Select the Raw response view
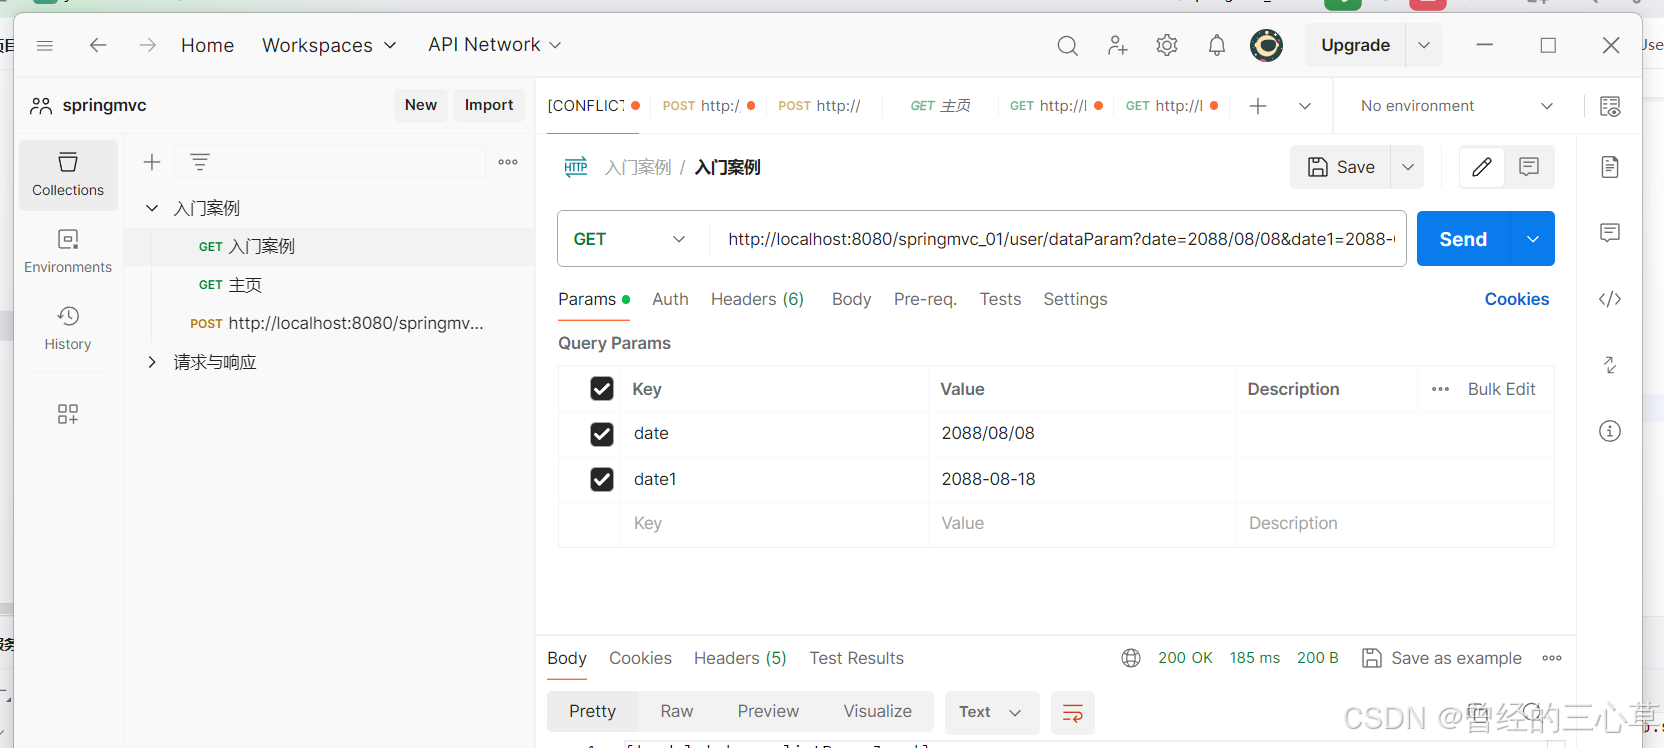Viewport: 1664px width, 748px height. click(x=676, y=711)
